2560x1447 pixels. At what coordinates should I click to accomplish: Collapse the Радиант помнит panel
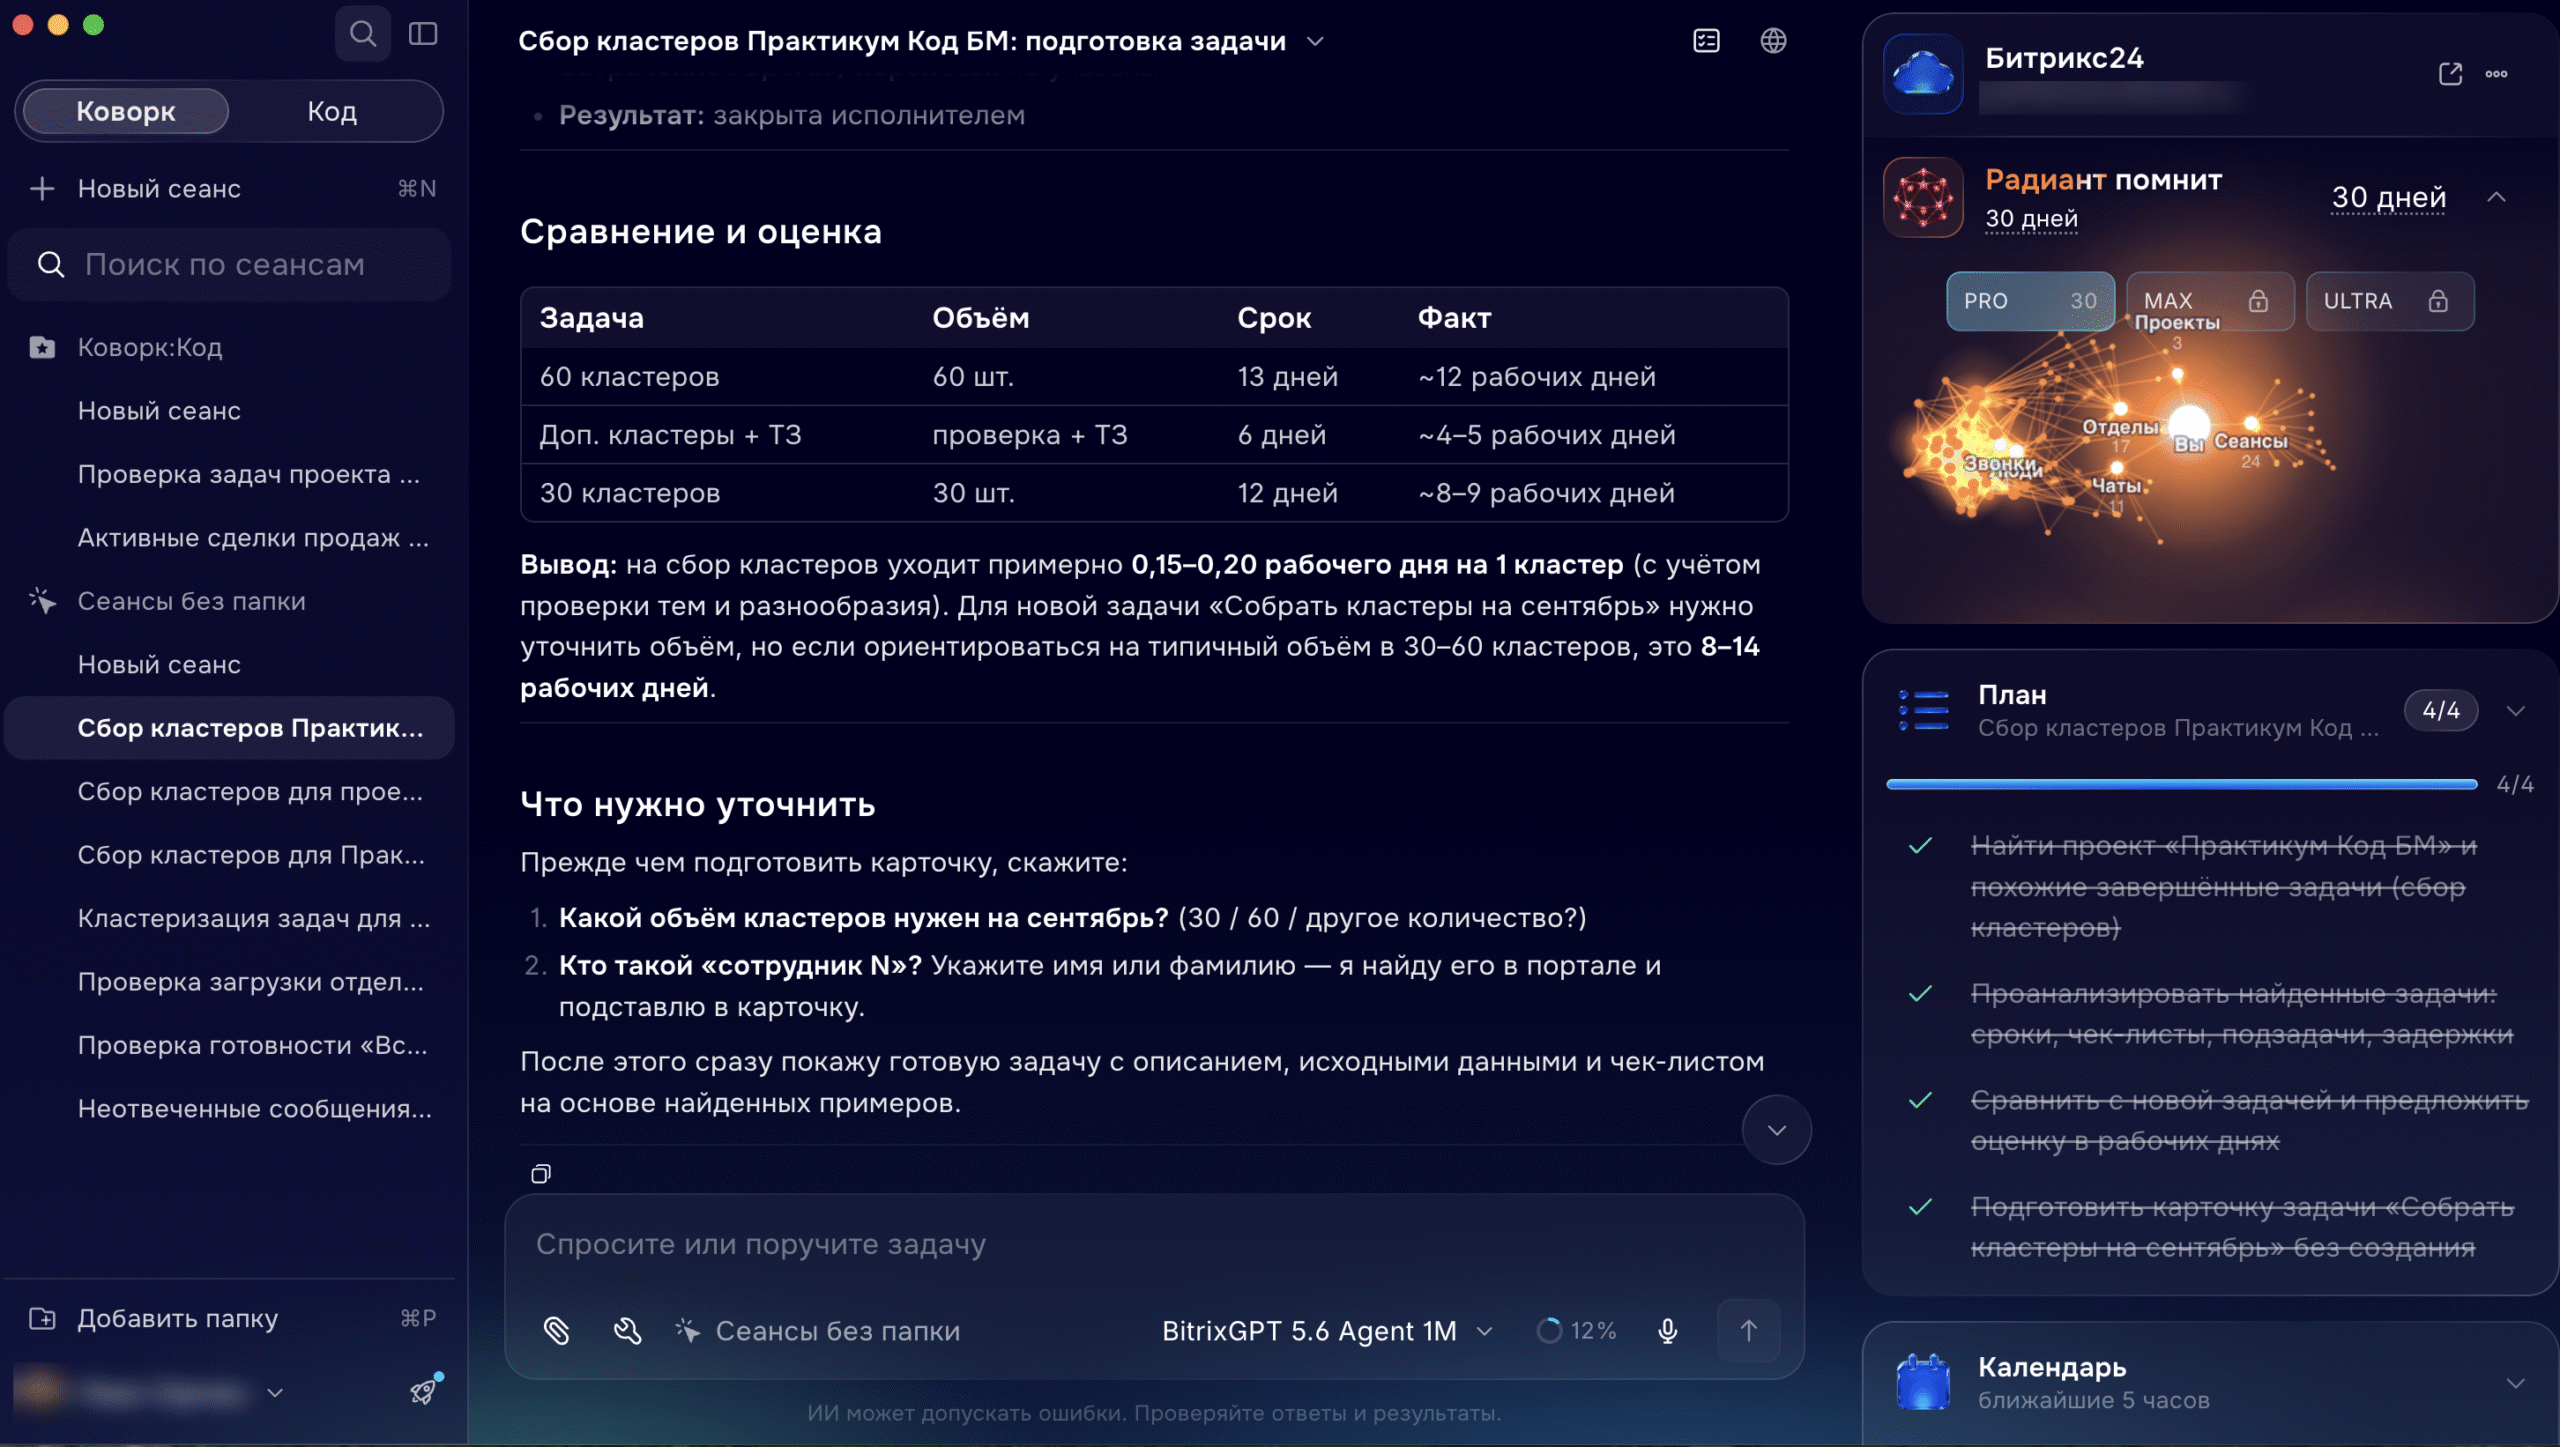click(2497, 197)
